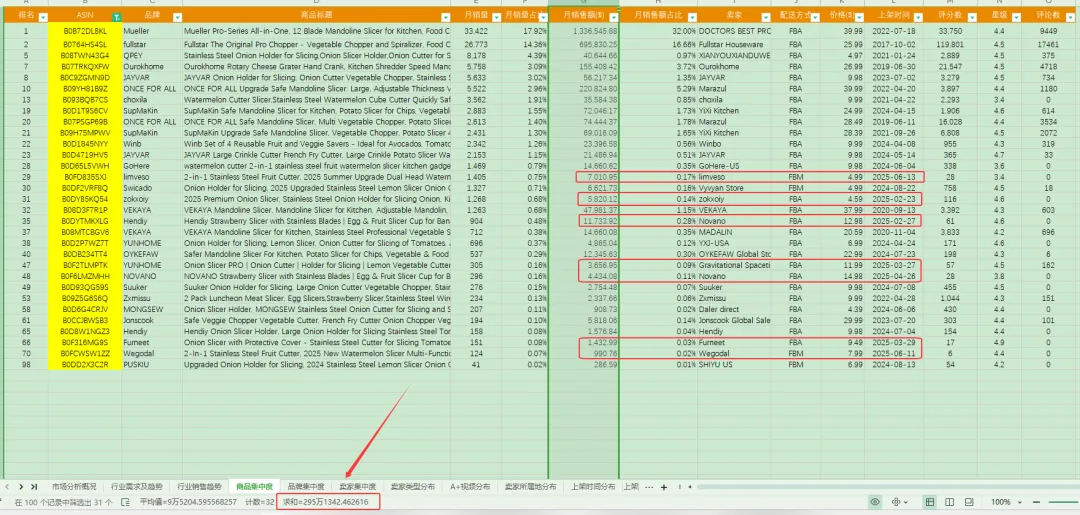Select seller cell DOCTORS BEST PRC
1080x515 pixels.
coord(734,31)
